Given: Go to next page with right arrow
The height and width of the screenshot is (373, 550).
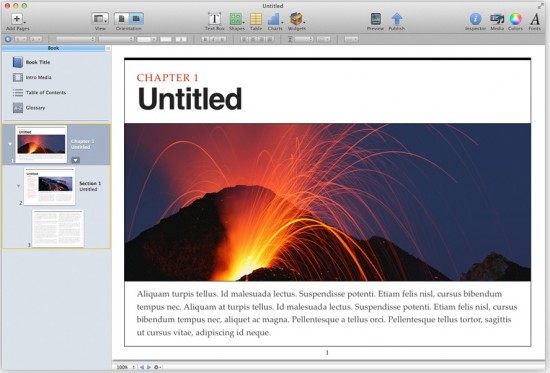Looking at the screenshot, I should click(149, 367).
